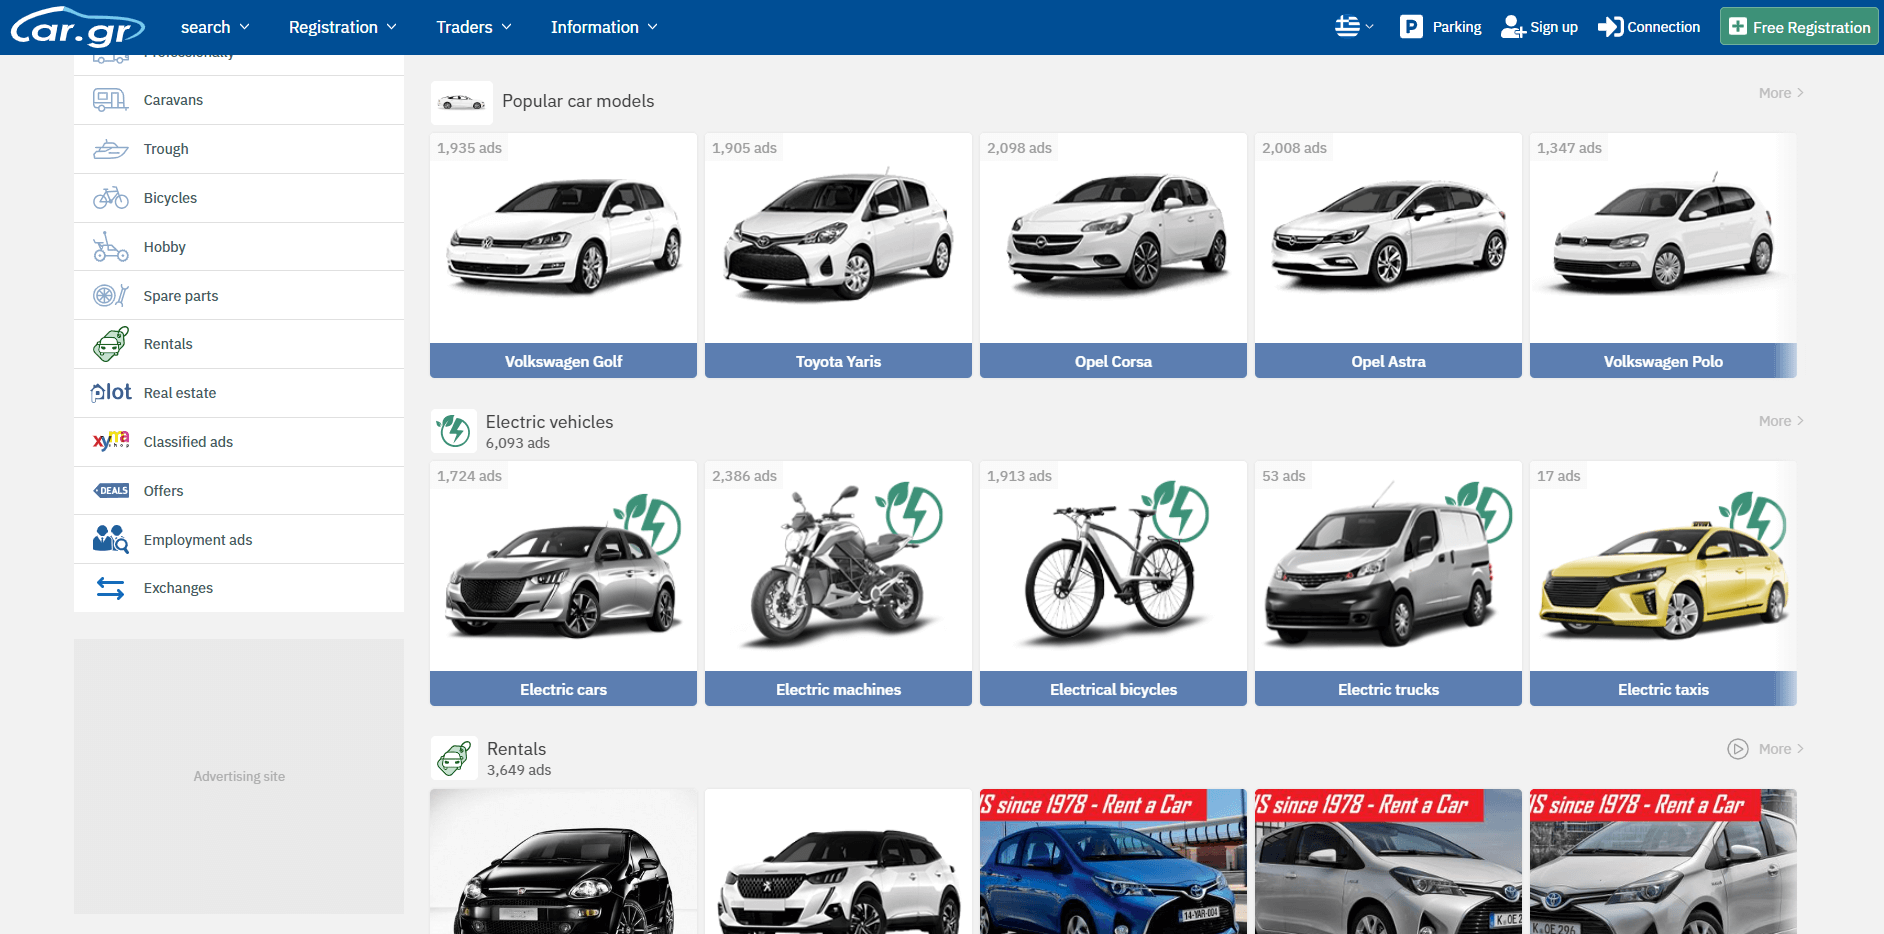Click the DEALS Offers icon
The height and width of the screenshot is (934, 1884).
111,491
